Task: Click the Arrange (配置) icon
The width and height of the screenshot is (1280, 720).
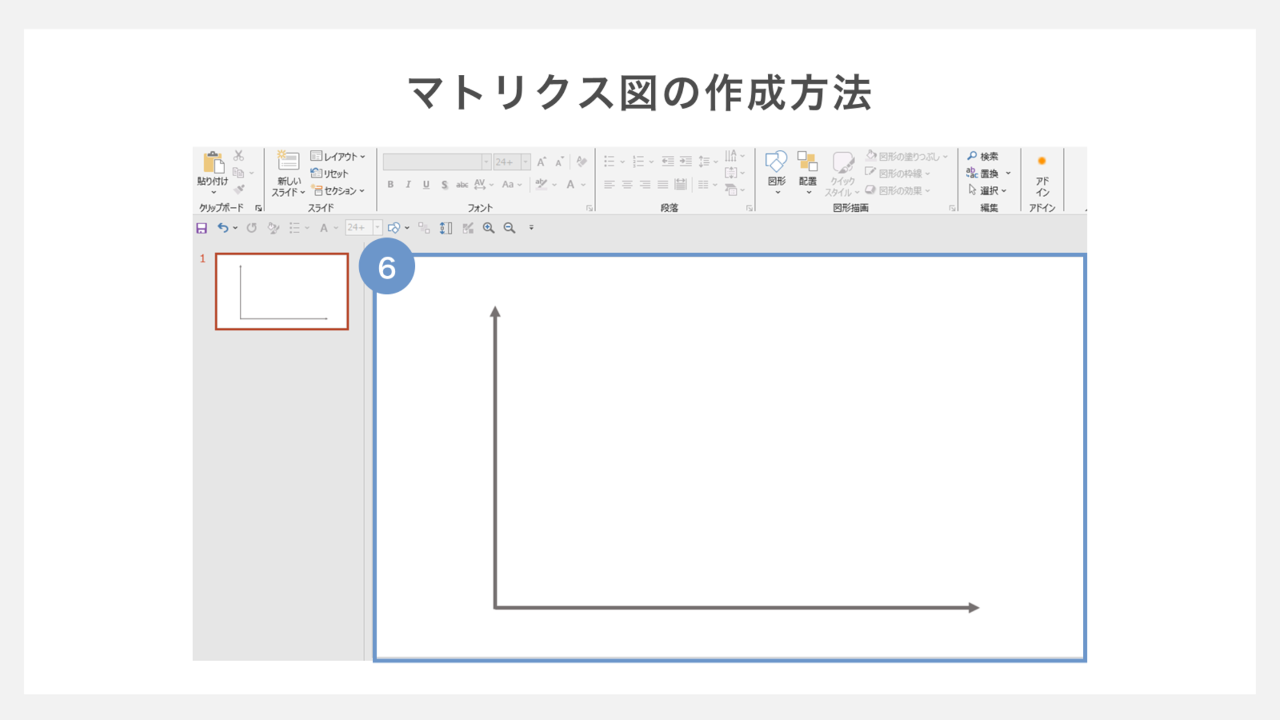Action: coord(807,161)
